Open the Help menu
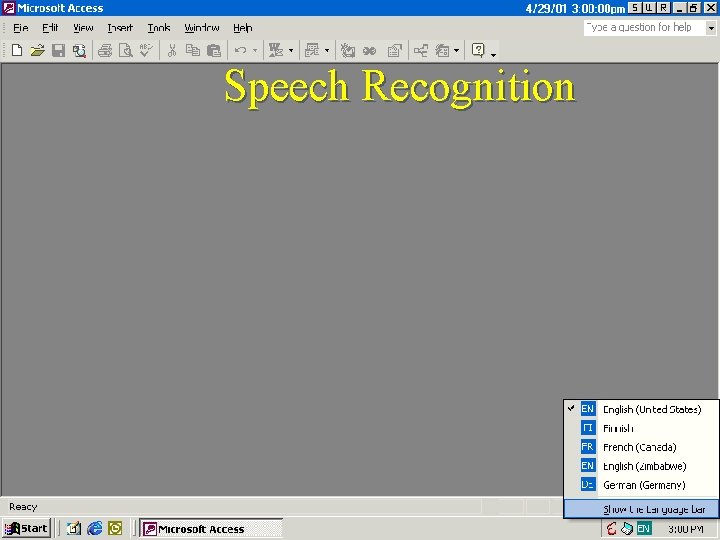This screenshot has width=720, height=540. click(242, 28)
